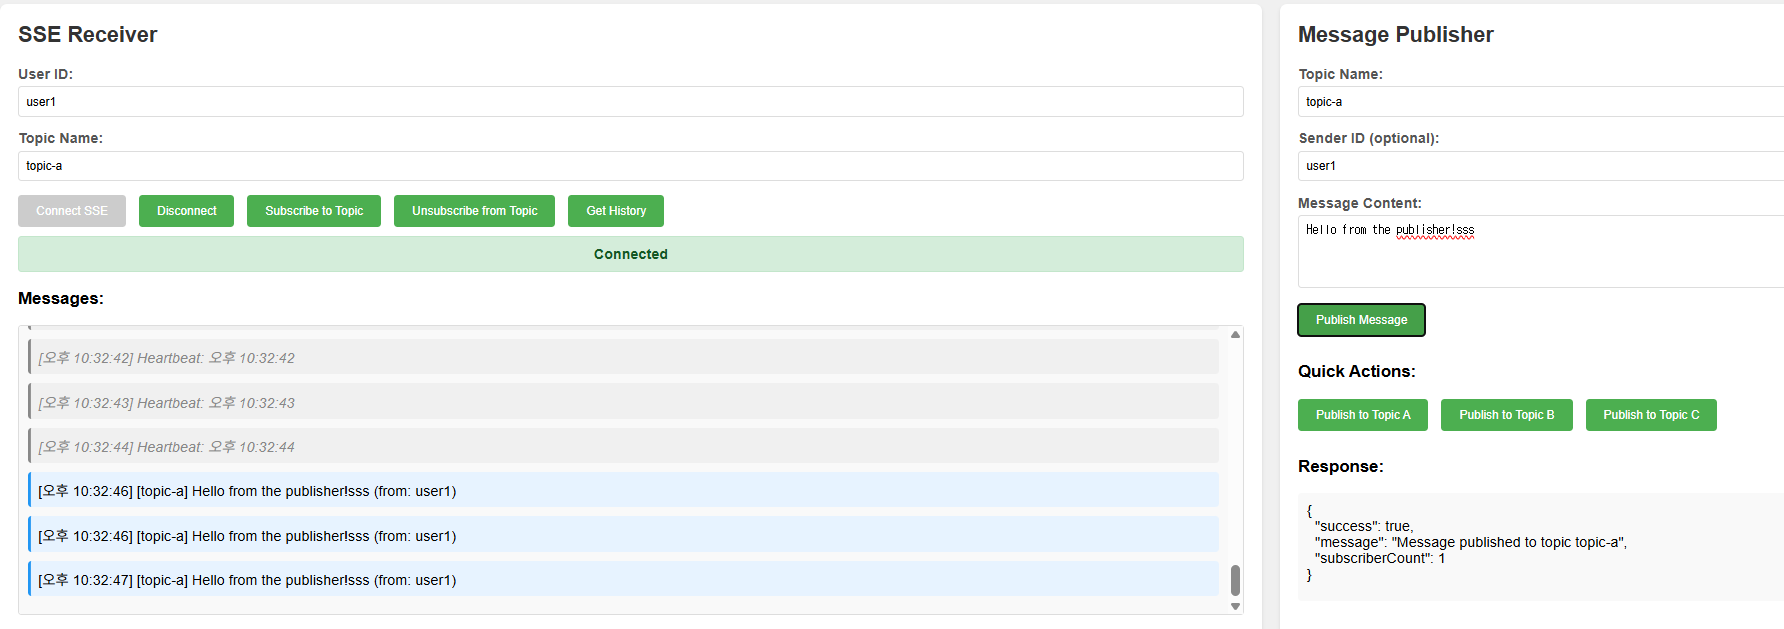Image resolution: width=1784 pixels, height=629 pixels.
Task: Select the 10:32:42 Heartbeat message
Action: point(622,358)
